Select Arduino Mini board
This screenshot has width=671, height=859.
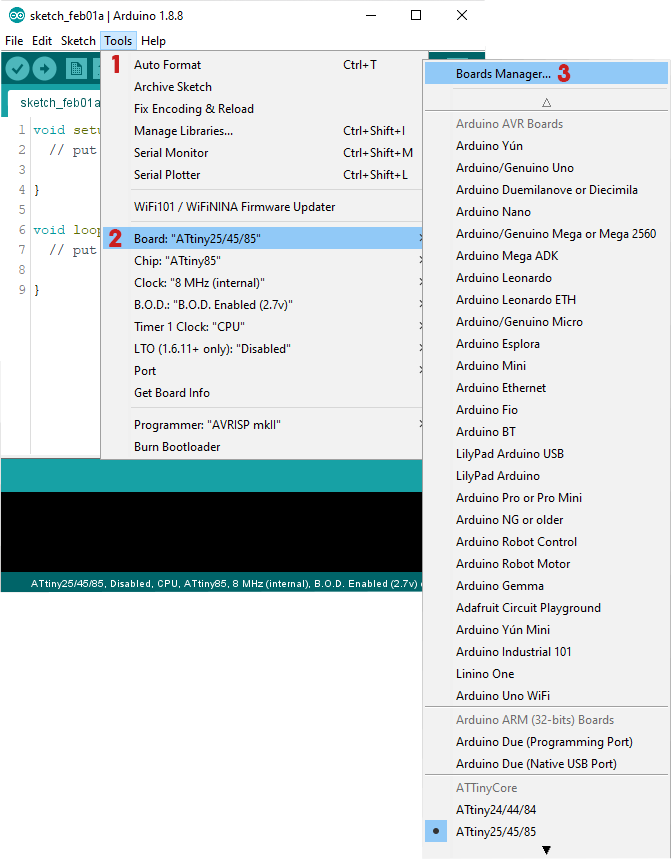(546, 365)
